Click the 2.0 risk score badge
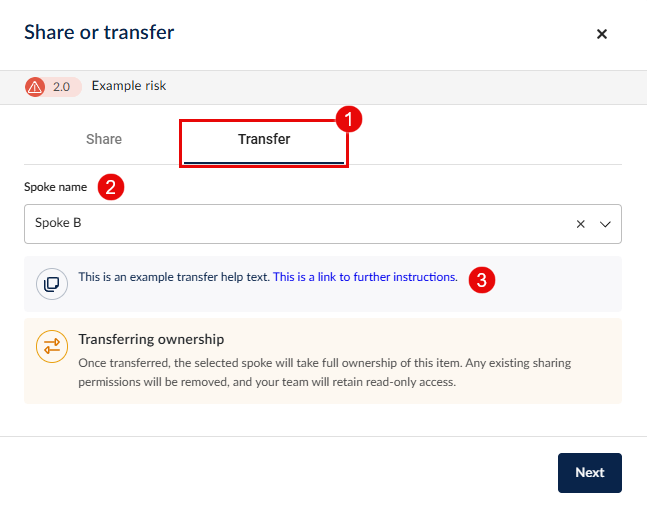The height and width of the screenshot is (516, 647). [x=62, y=87]
